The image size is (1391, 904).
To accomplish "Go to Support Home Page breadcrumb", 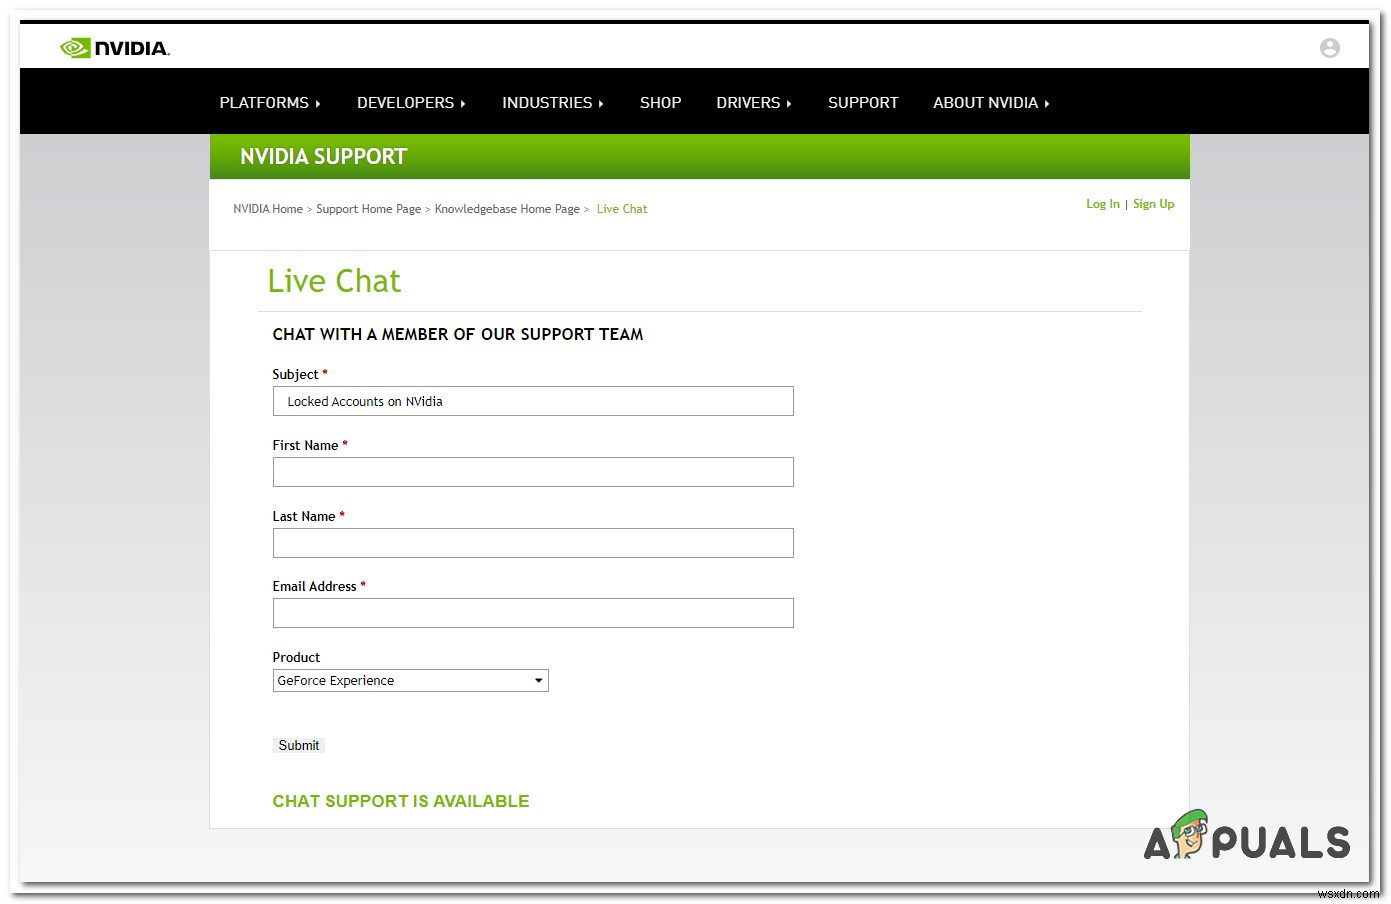I will coord(368,209).
